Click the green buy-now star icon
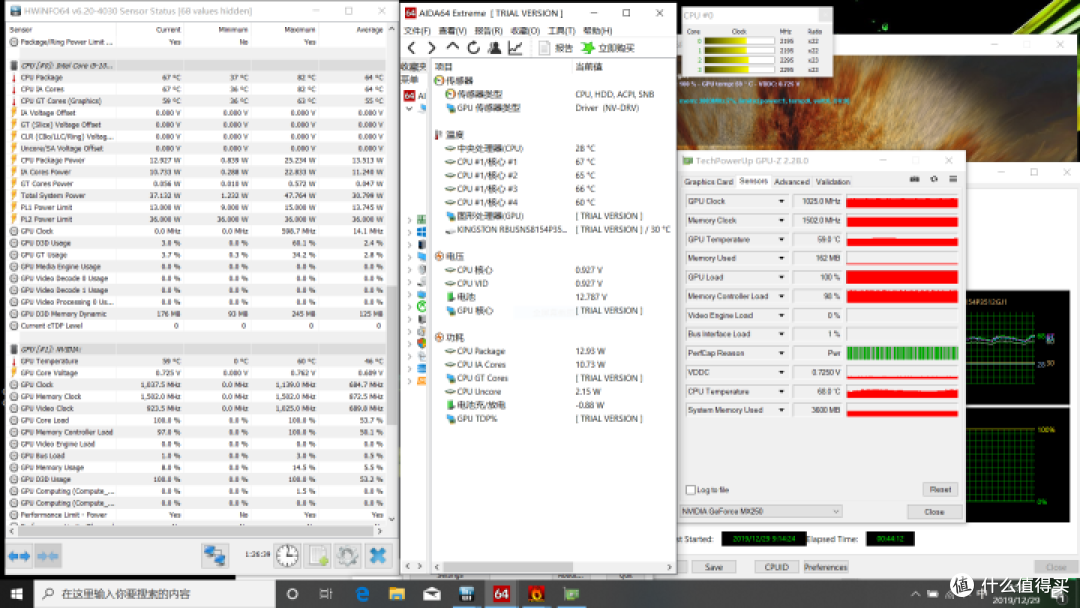The height and width of the screenshot is (608, 1080). tap(588, 48)
